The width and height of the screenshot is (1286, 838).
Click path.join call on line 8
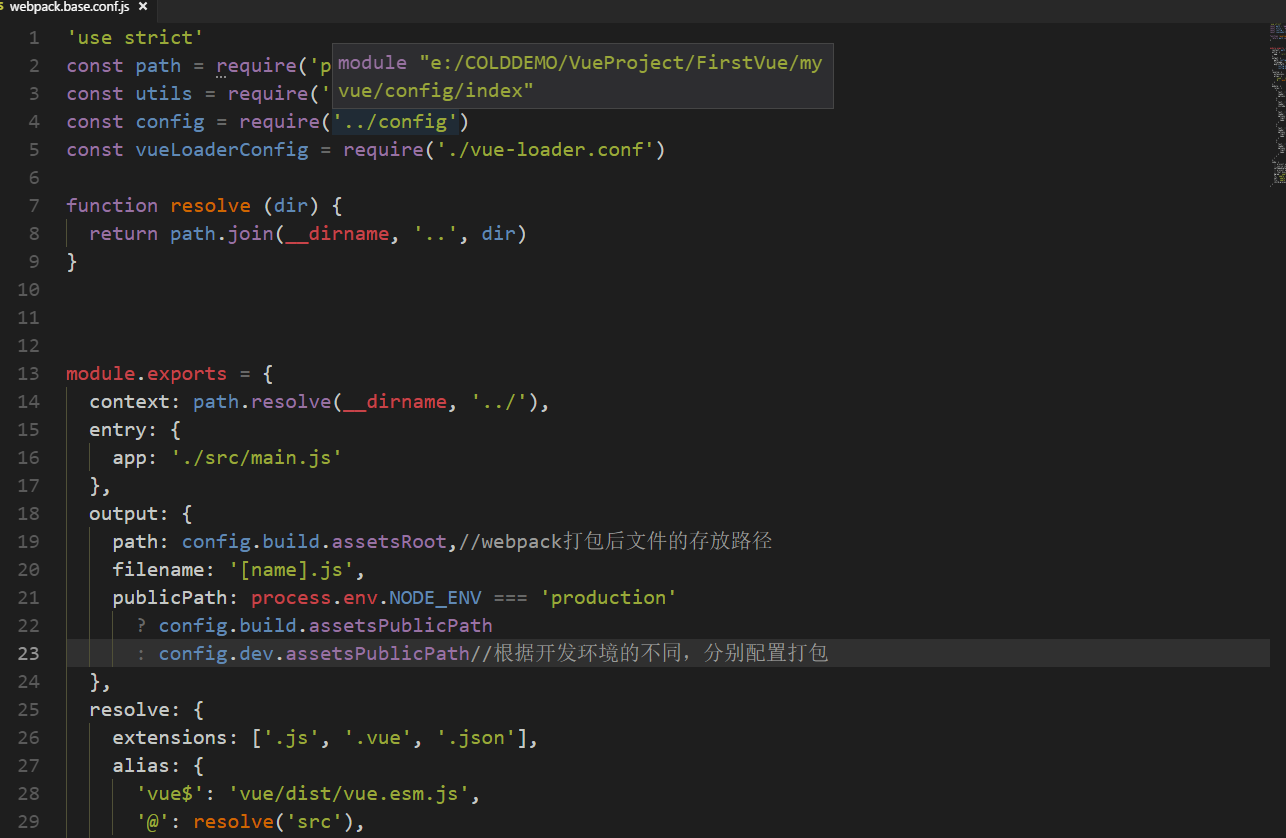click(x=222, y=233)
